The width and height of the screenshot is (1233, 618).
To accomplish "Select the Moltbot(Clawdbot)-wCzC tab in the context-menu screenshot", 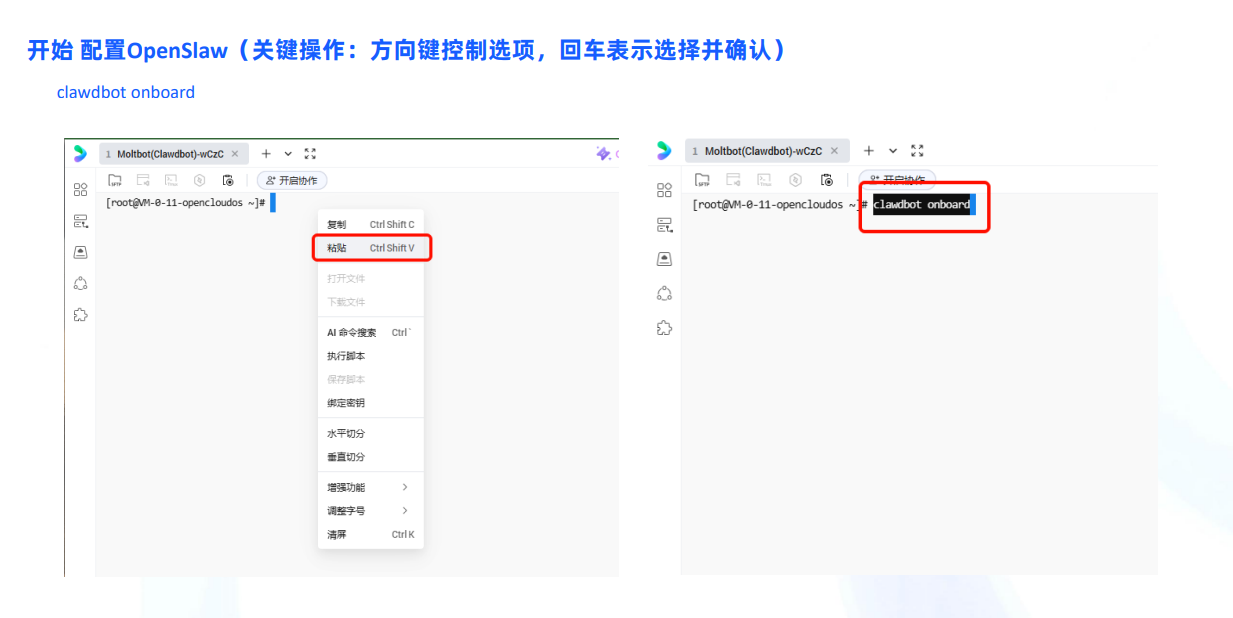I will [172, 154].
